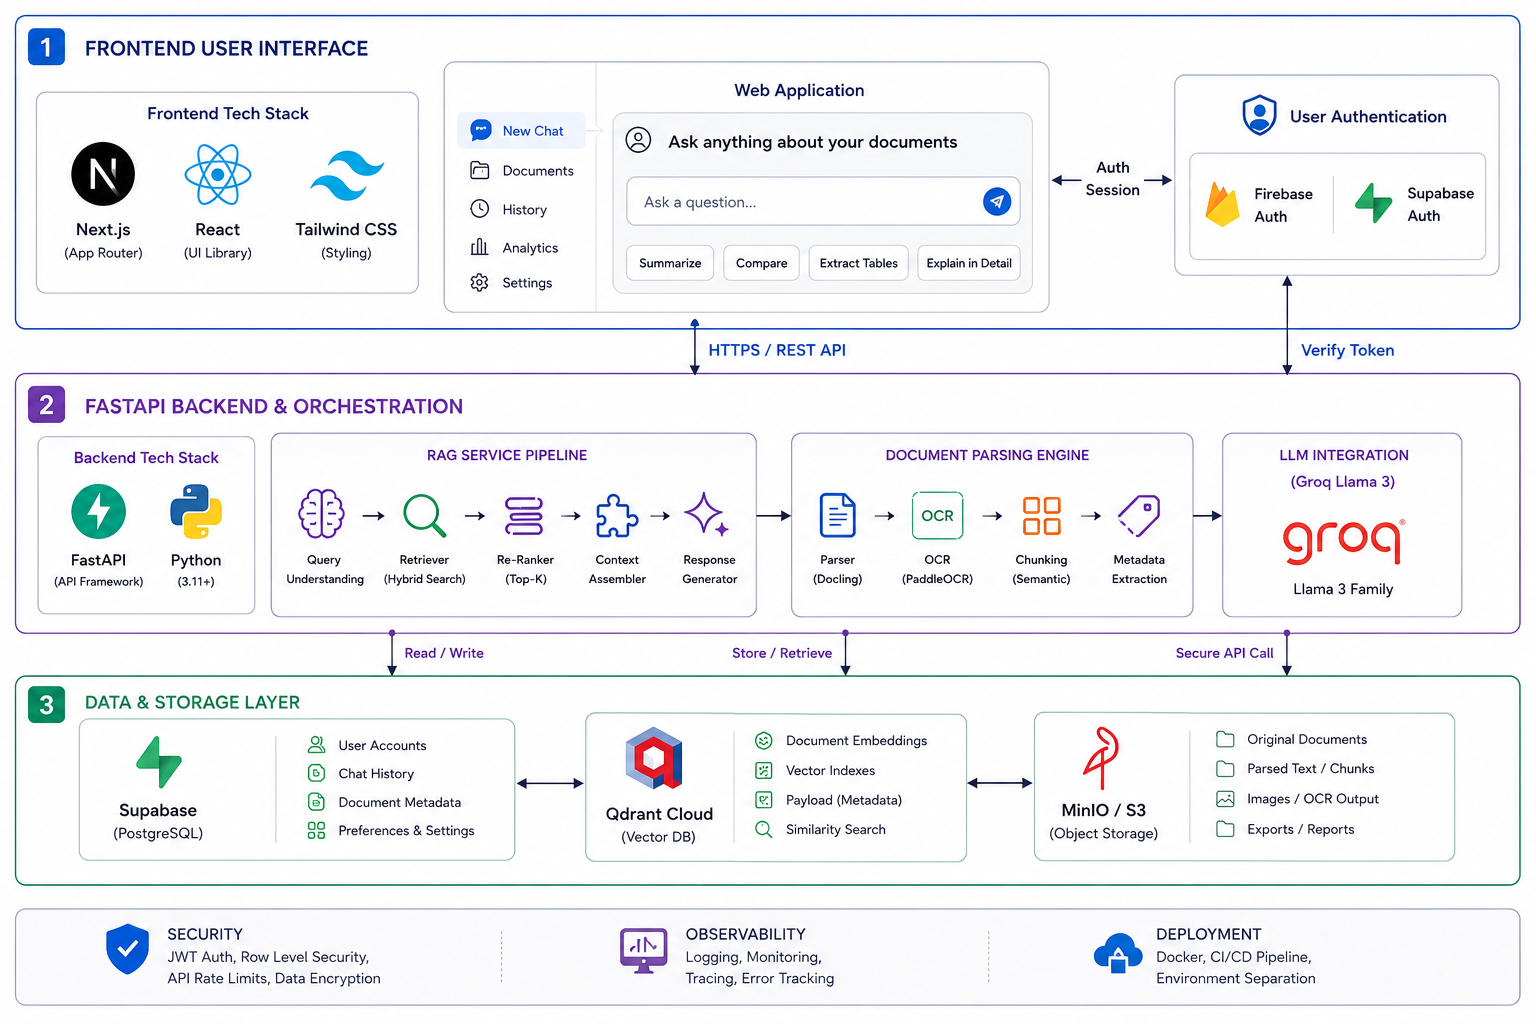The height and width of the screenshot is (1024, 1536).
Task: Focus the Ask a question input field
Action: click(823, 201)
